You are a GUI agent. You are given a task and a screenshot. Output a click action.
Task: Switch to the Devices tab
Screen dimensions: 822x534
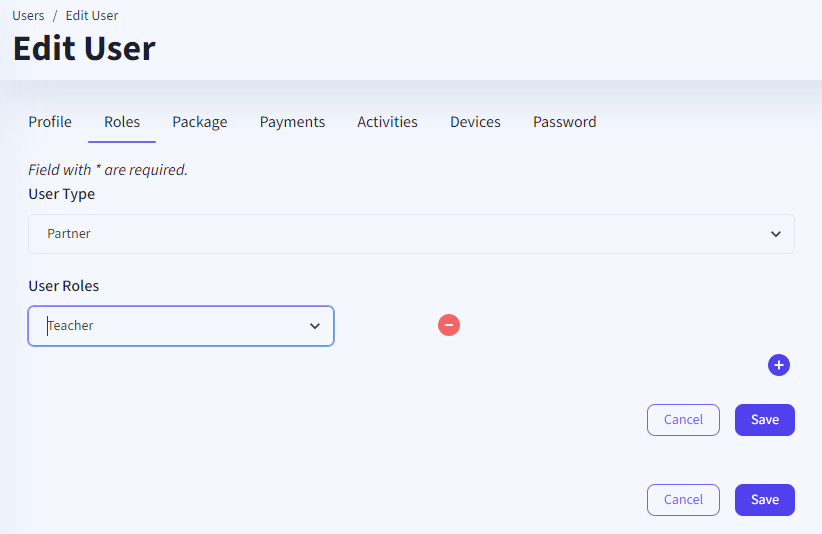(475, 122)
